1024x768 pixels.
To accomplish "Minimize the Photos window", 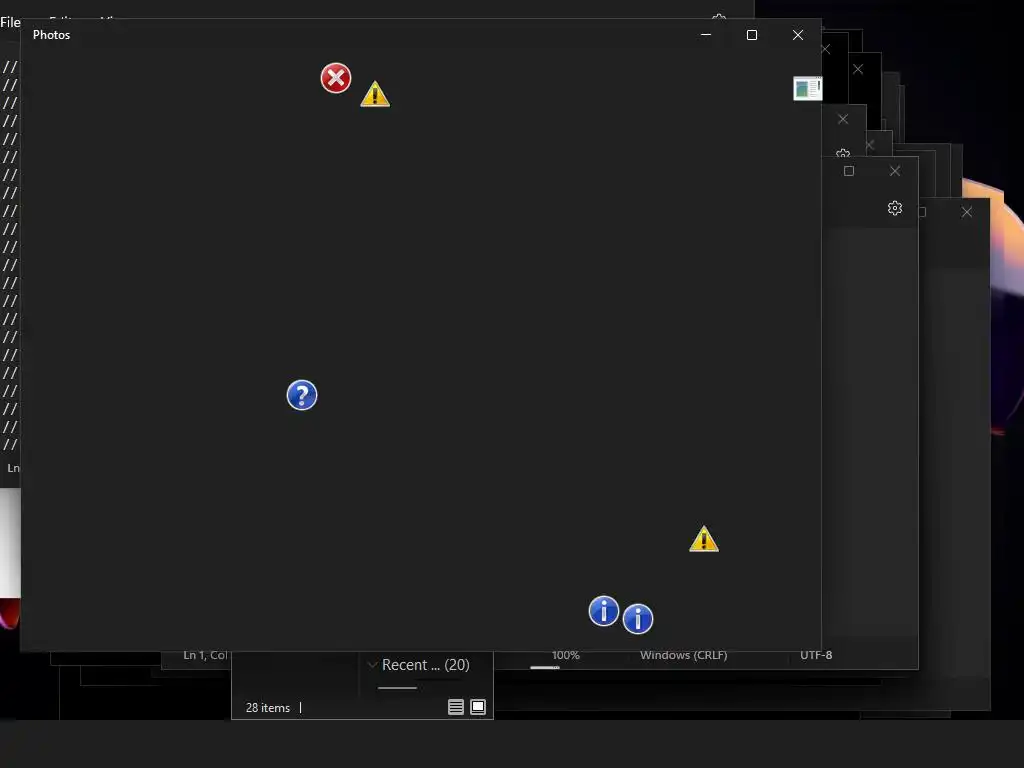I will pos(706,35).
